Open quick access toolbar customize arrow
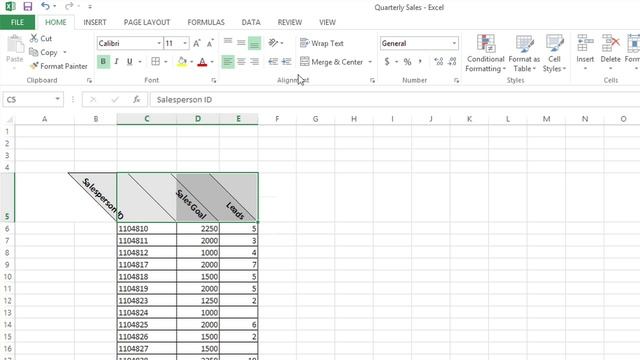Screen dimensions: 640x360 [x=90, y=7]
